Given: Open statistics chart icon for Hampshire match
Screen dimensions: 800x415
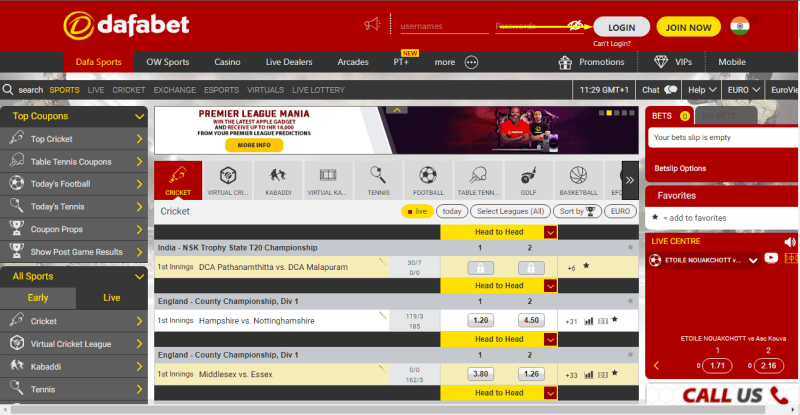Looking at the screenshot, I should click(589, 321).
